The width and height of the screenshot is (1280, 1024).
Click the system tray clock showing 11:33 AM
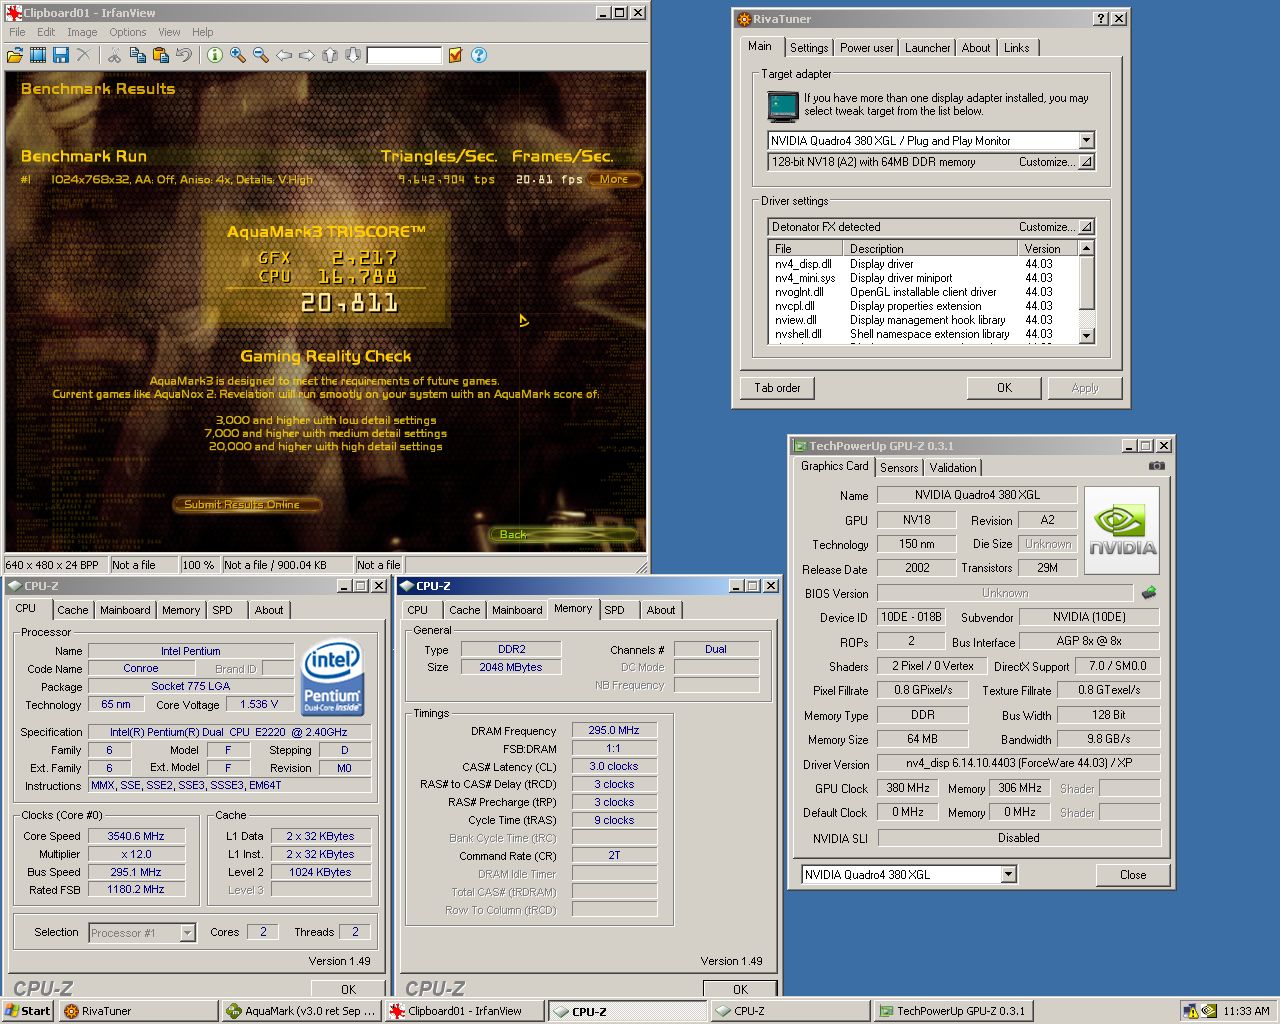pos(1246,1011)
